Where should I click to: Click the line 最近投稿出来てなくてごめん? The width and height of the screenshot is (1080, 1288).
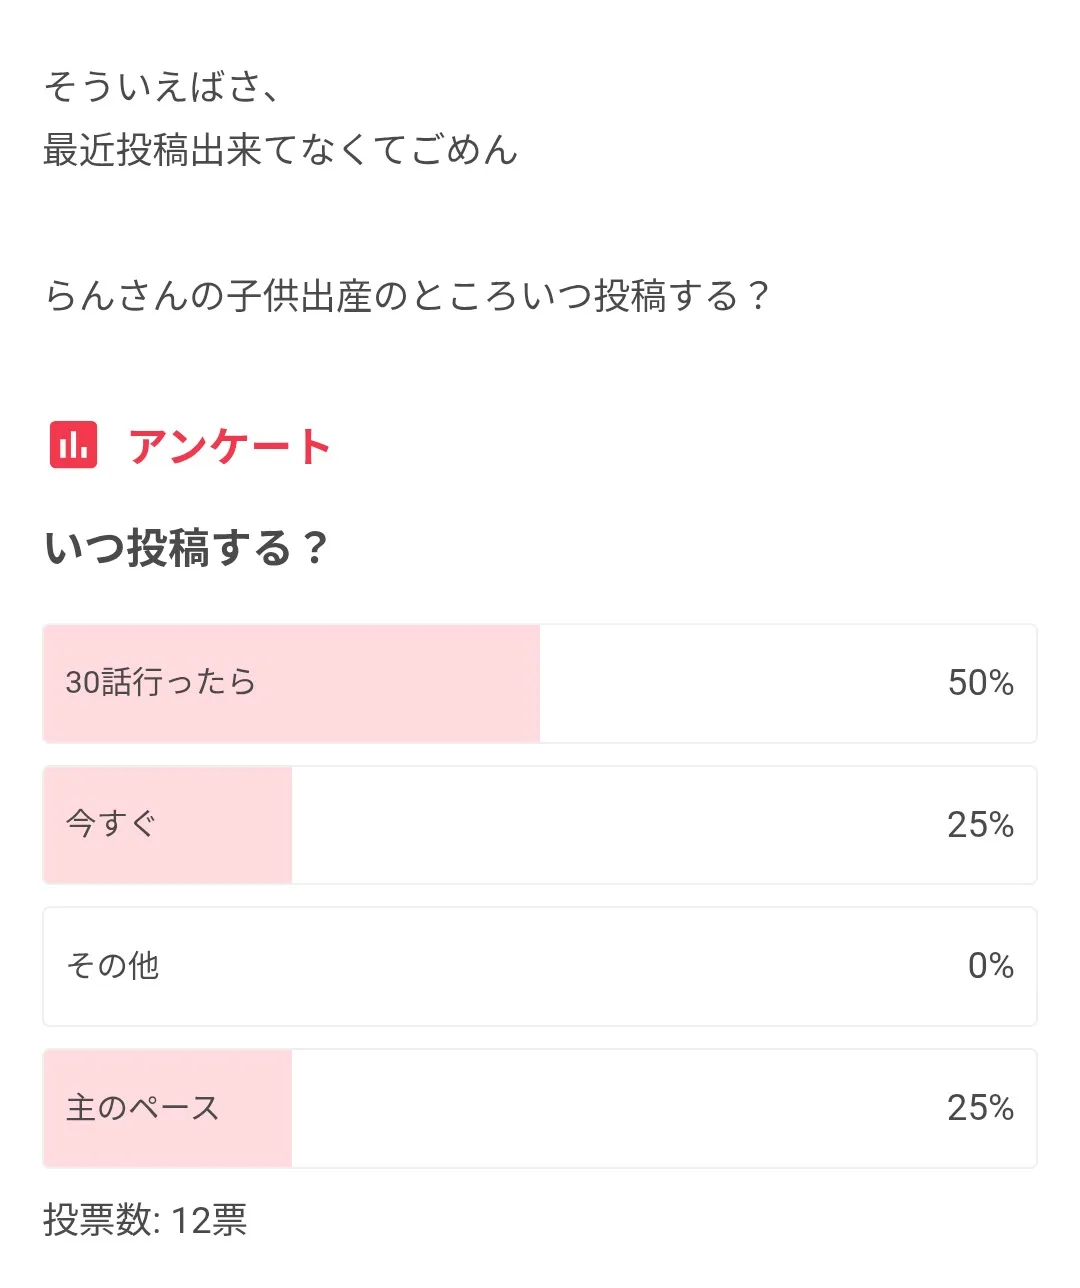[x=280, y=150]
